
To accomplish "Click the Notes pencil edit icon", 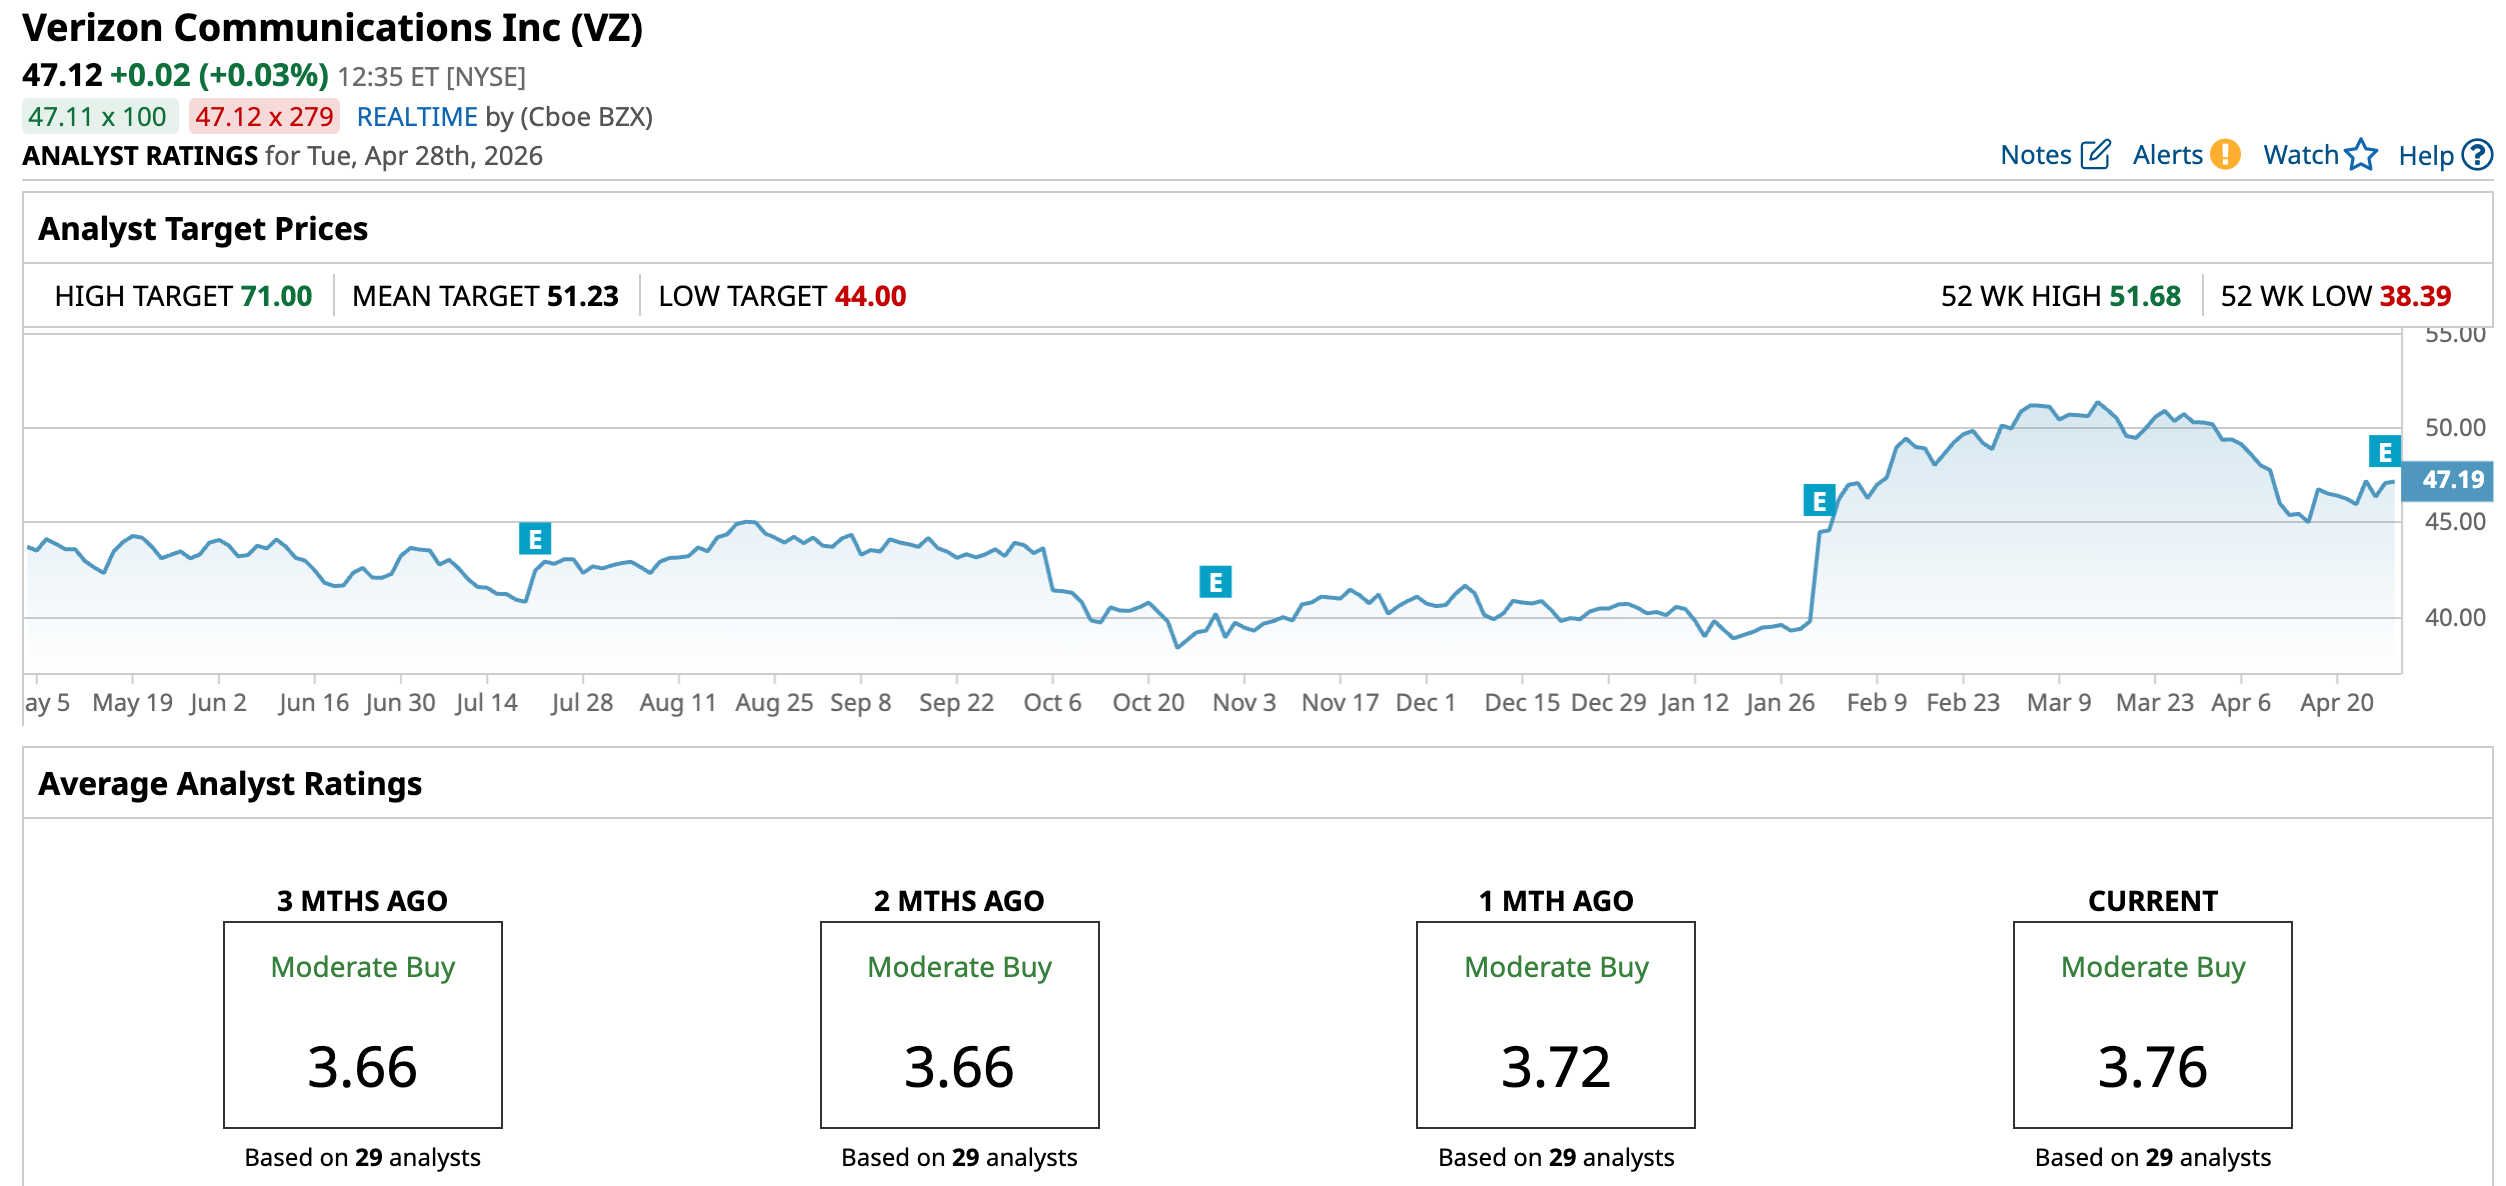I will [x=2095, y=155].
